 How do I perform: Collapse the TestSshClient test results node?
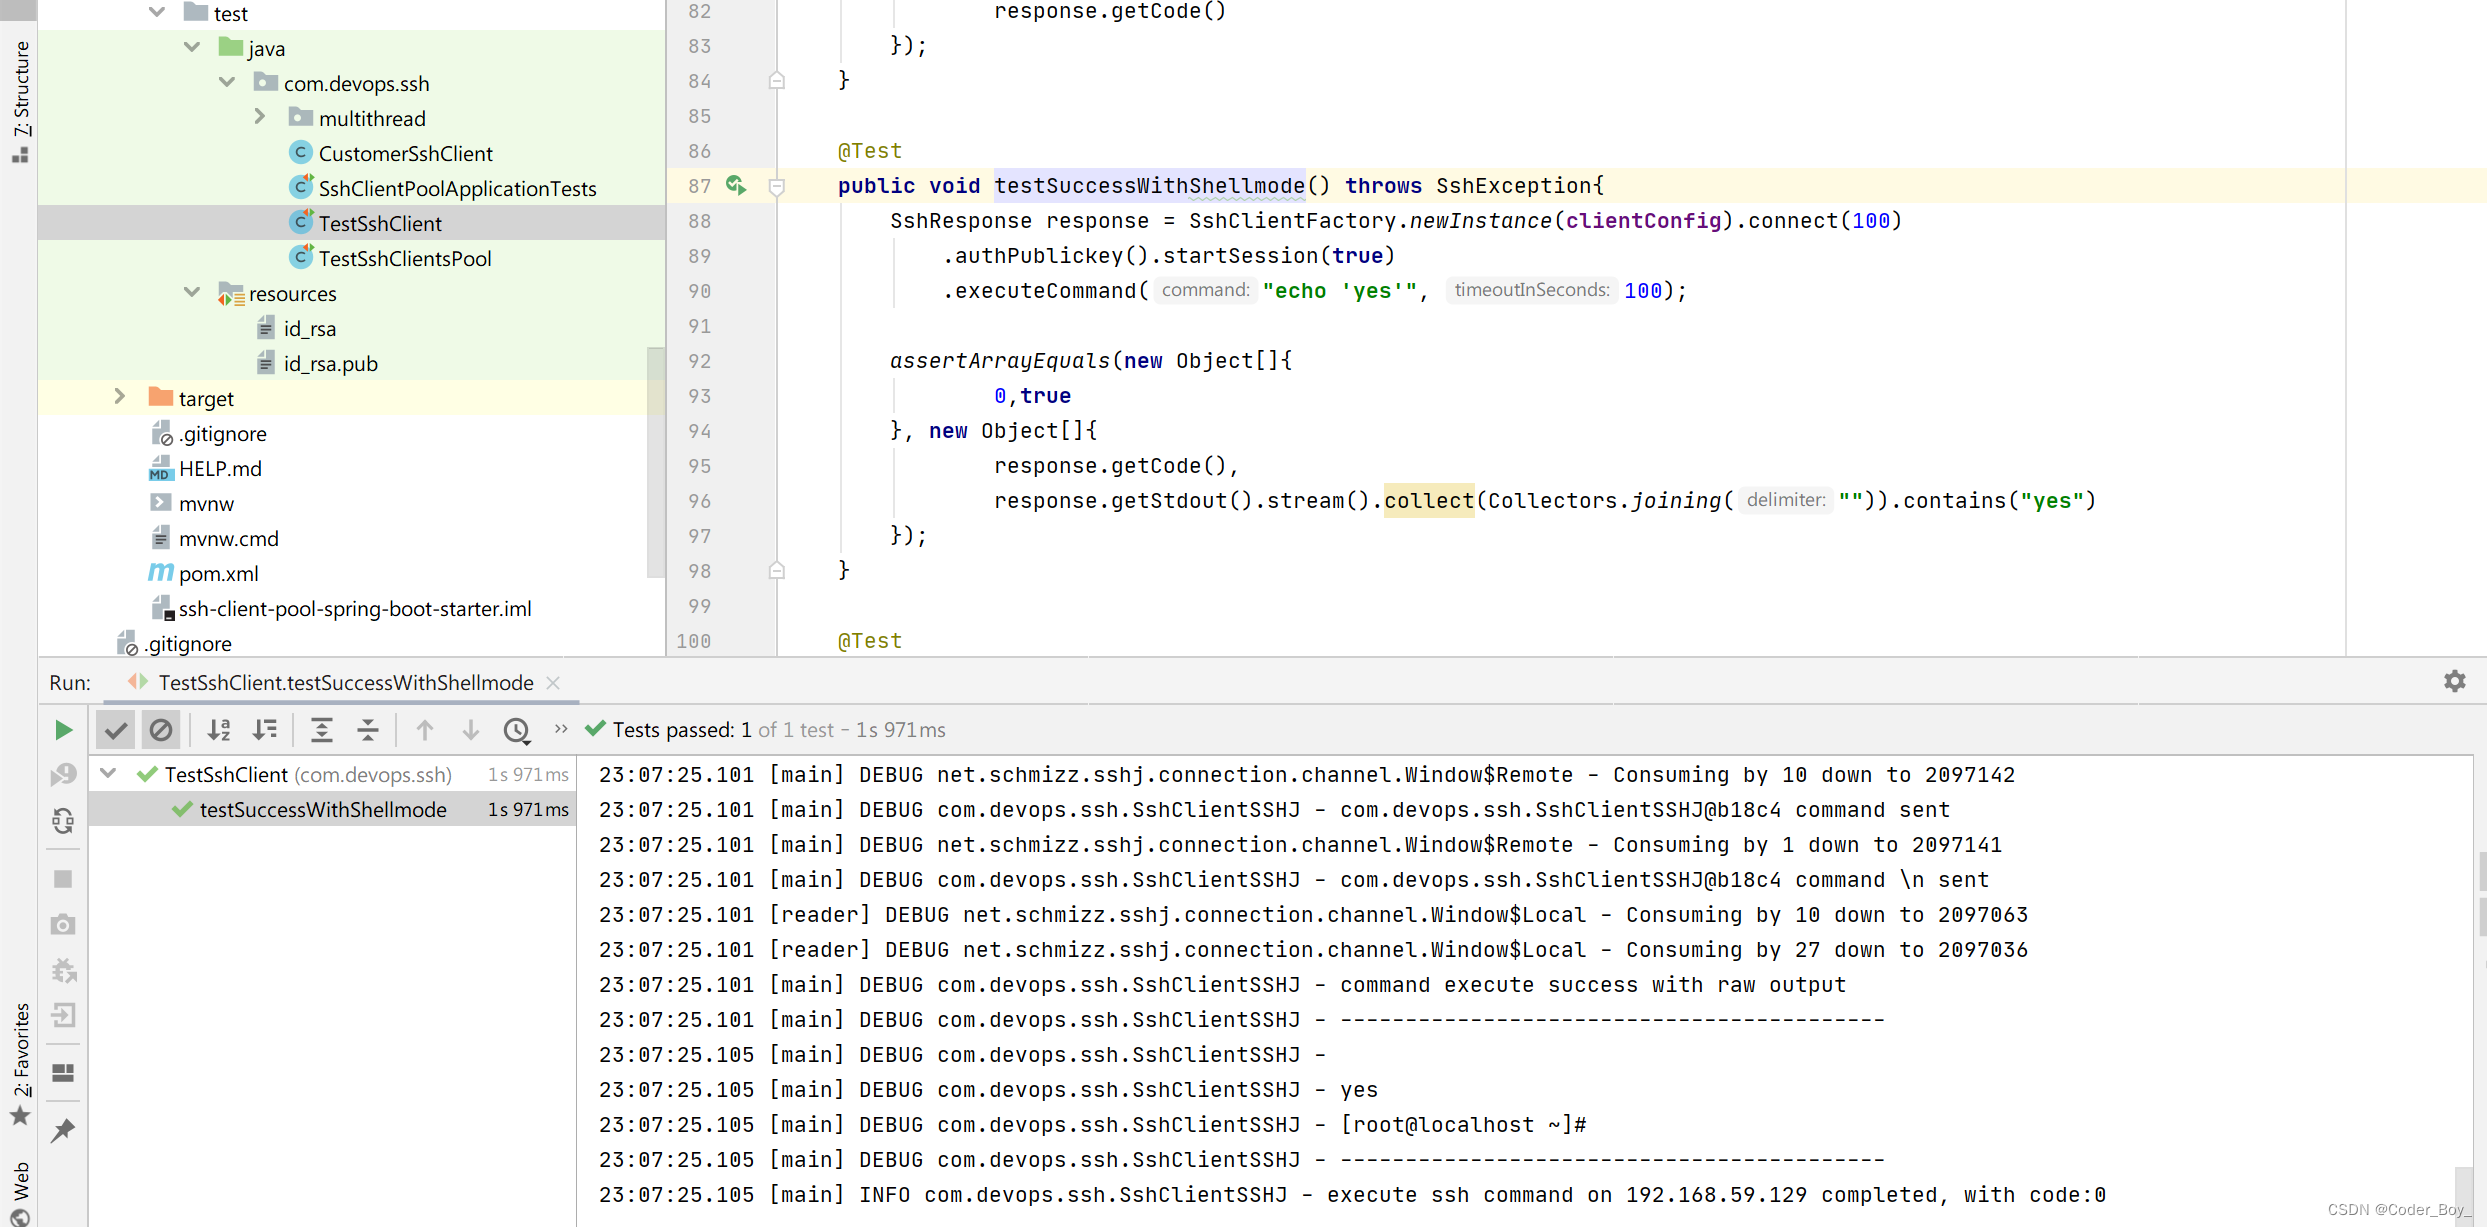tap(109, 774)
